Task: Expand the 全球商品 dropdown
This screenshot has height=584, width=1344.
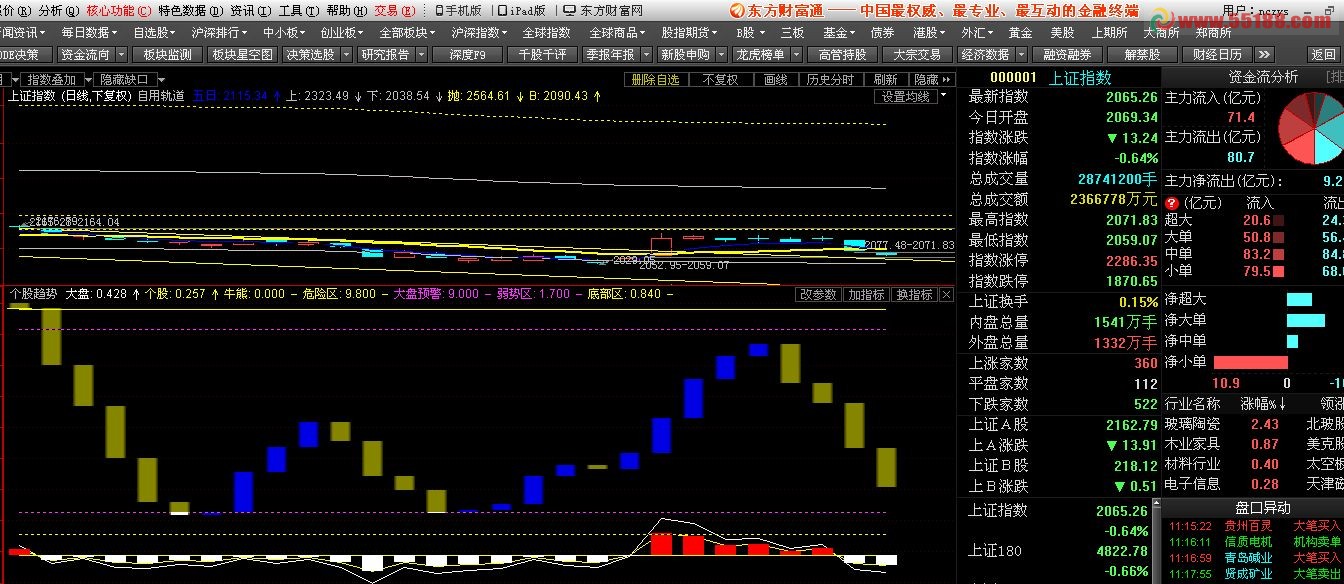Action: point(619,32)
